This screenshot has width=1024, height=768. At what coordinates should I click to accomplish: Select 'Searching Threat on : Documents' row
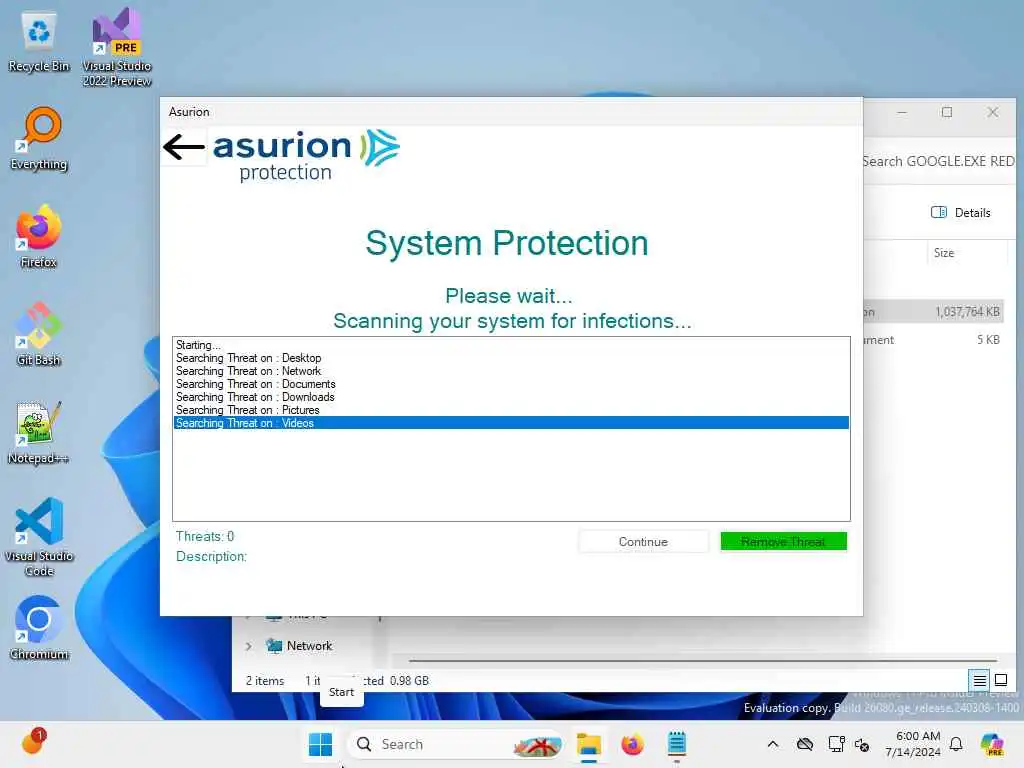[511, 384]
